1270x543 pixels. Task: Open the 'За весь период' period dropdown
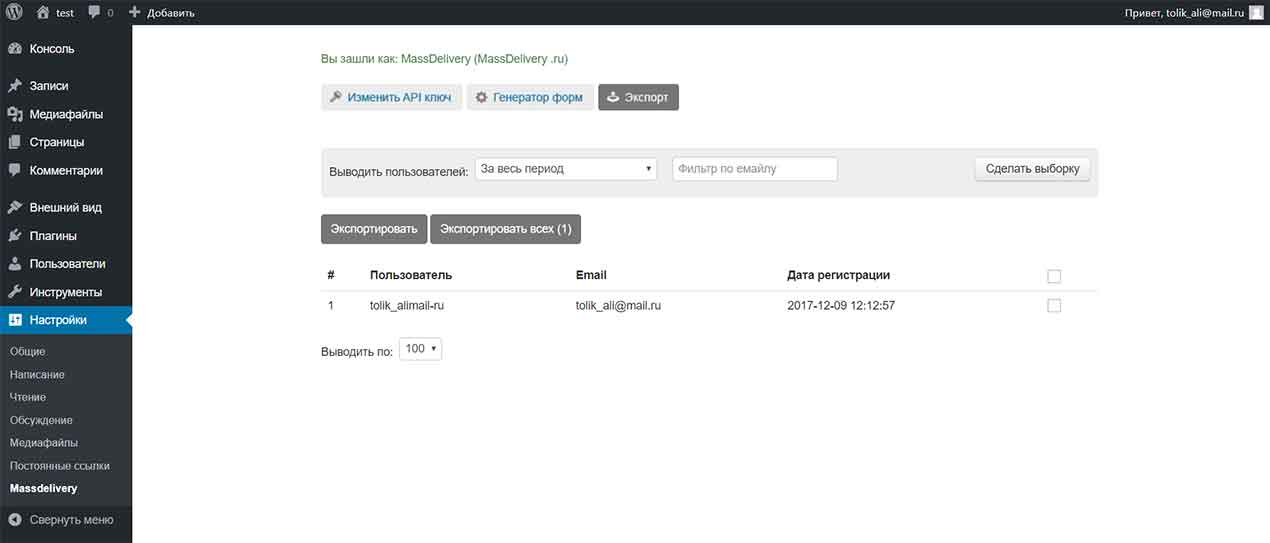pos(565,169)
